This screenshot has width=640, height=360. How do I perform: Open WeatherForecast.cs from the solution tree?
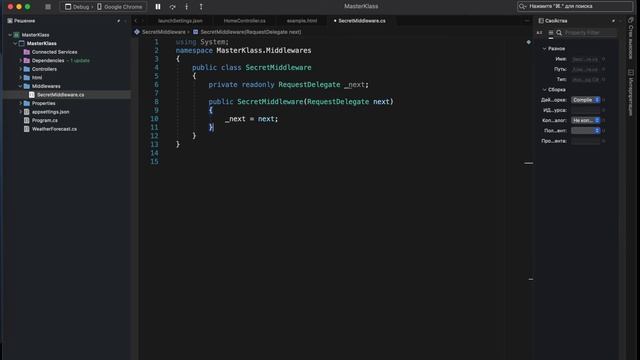pos(54,129)
